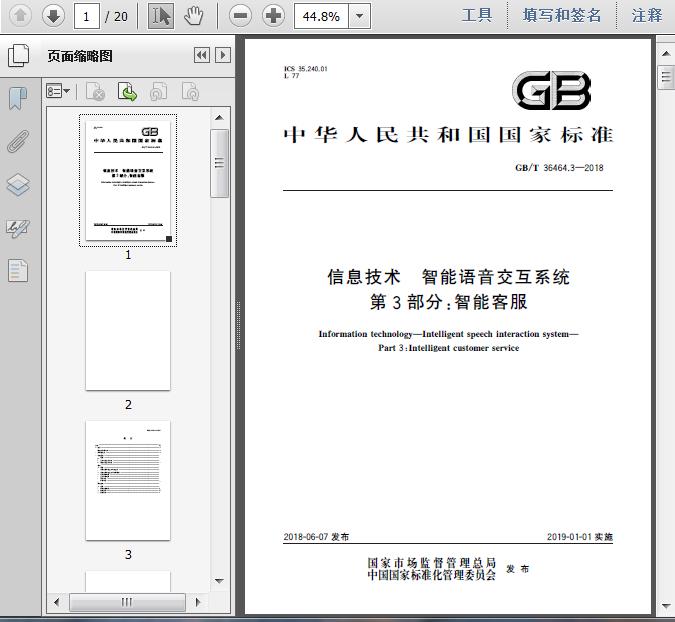Zoom in with the plus button
The image size is (675, 622).
pos(273,15)
